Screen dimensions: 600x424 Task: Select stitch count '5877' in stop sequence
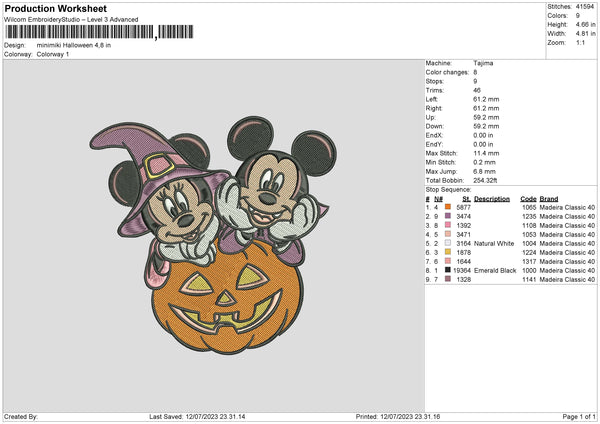tap(463, 207)
